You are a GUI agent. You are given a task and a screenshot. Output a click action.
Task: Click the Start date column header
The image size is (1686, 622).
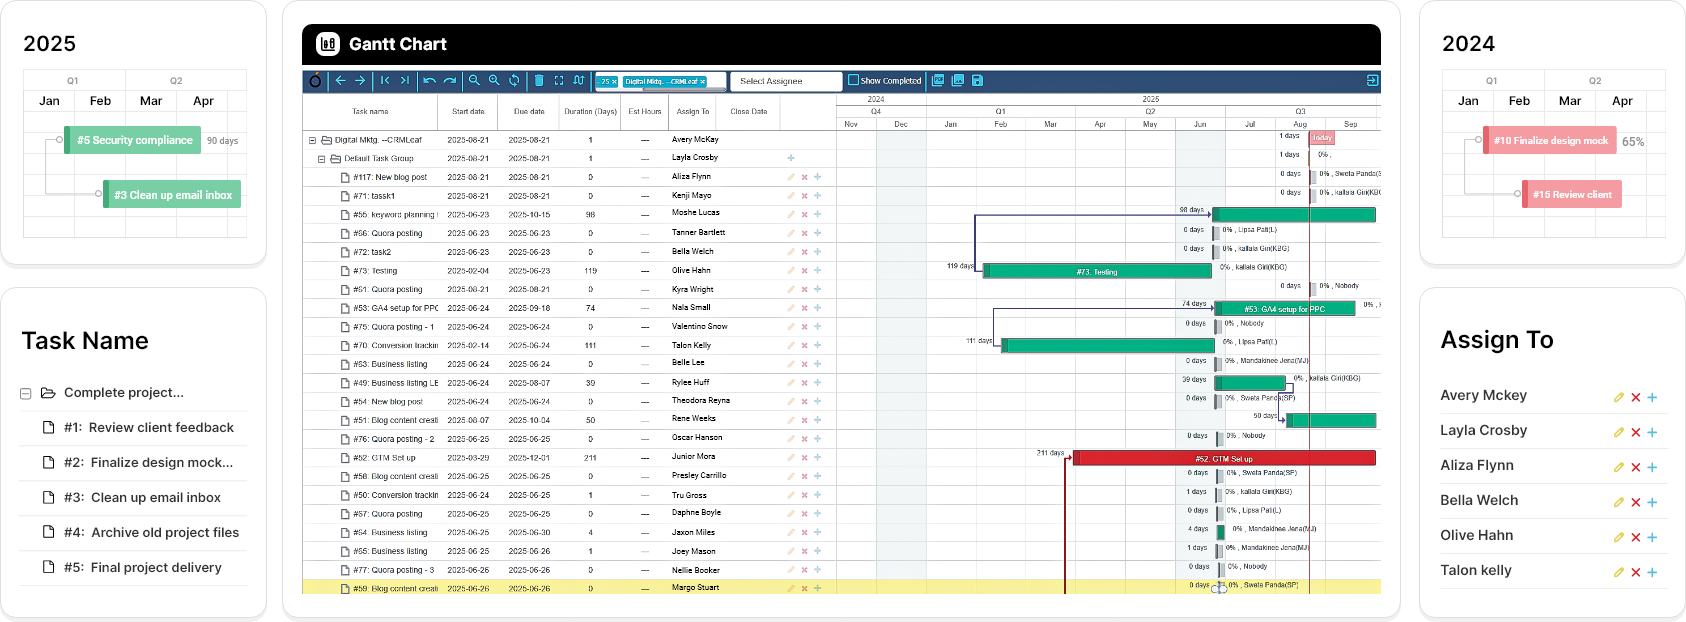(x=468, y=112)
